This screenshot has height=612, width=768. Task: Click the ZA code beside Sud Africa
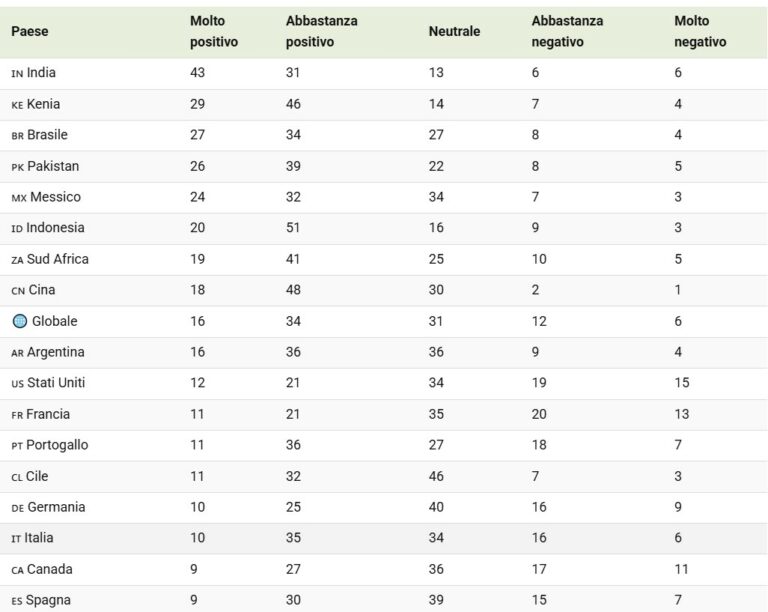point(17,260)
